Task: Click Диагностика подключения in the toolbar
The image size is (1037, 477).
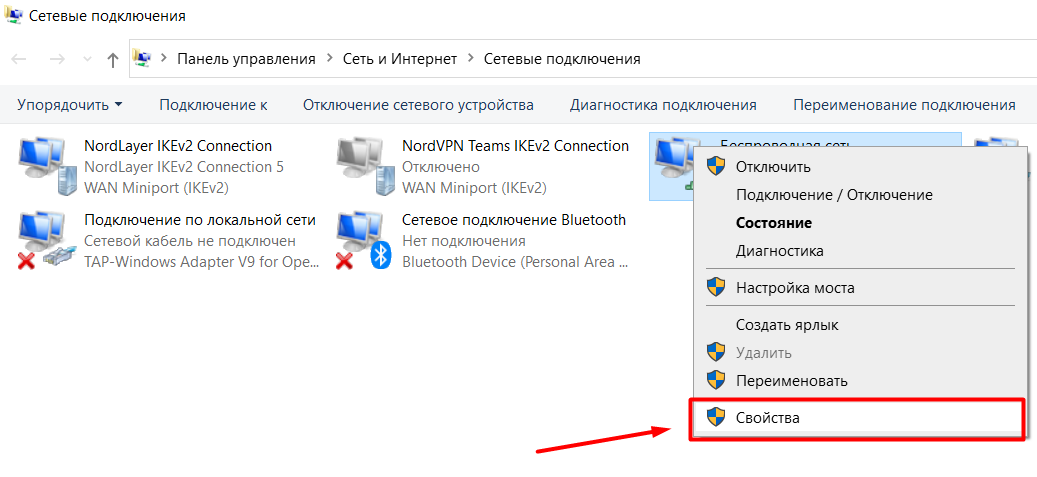Action: 663,105
